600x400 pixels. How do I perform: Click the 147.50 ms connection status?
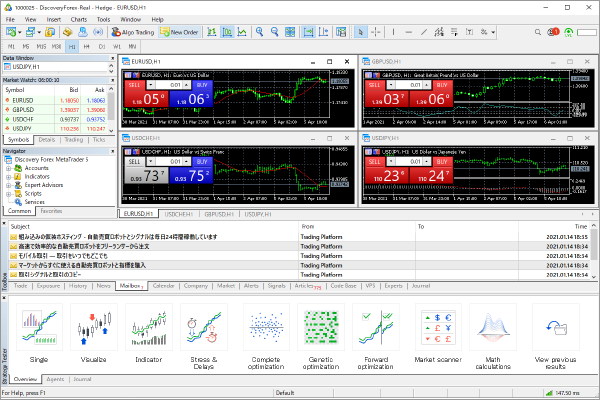tap(563, 393)
